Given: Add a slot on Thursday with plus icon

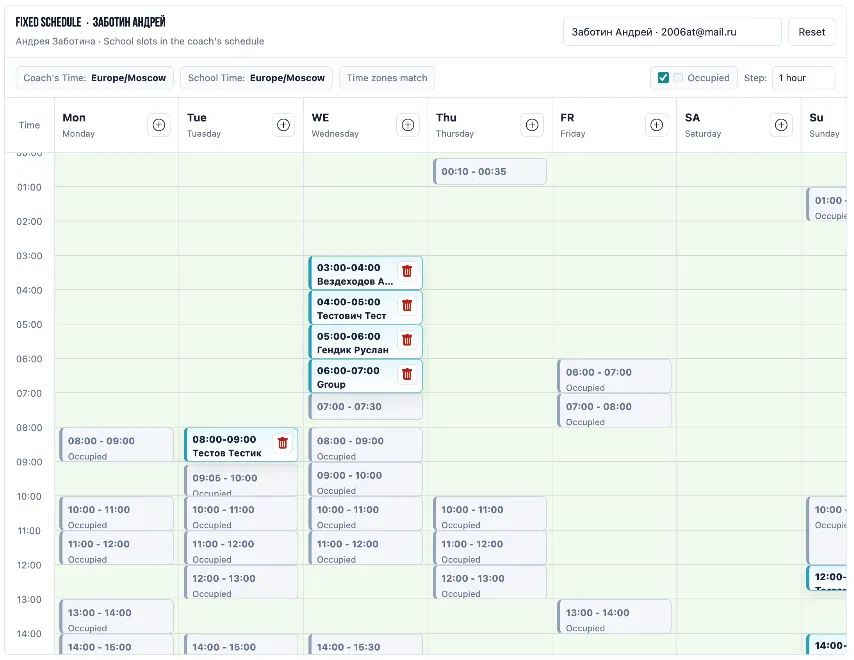Looking at the screenshot, I should 532,125.
